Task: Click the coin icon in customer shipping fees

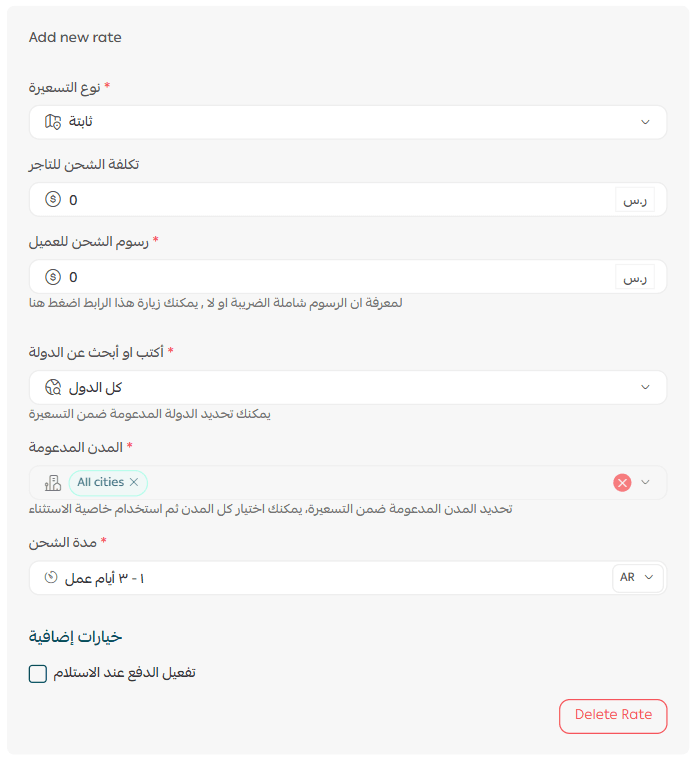Action: click(x=53, y=277)
